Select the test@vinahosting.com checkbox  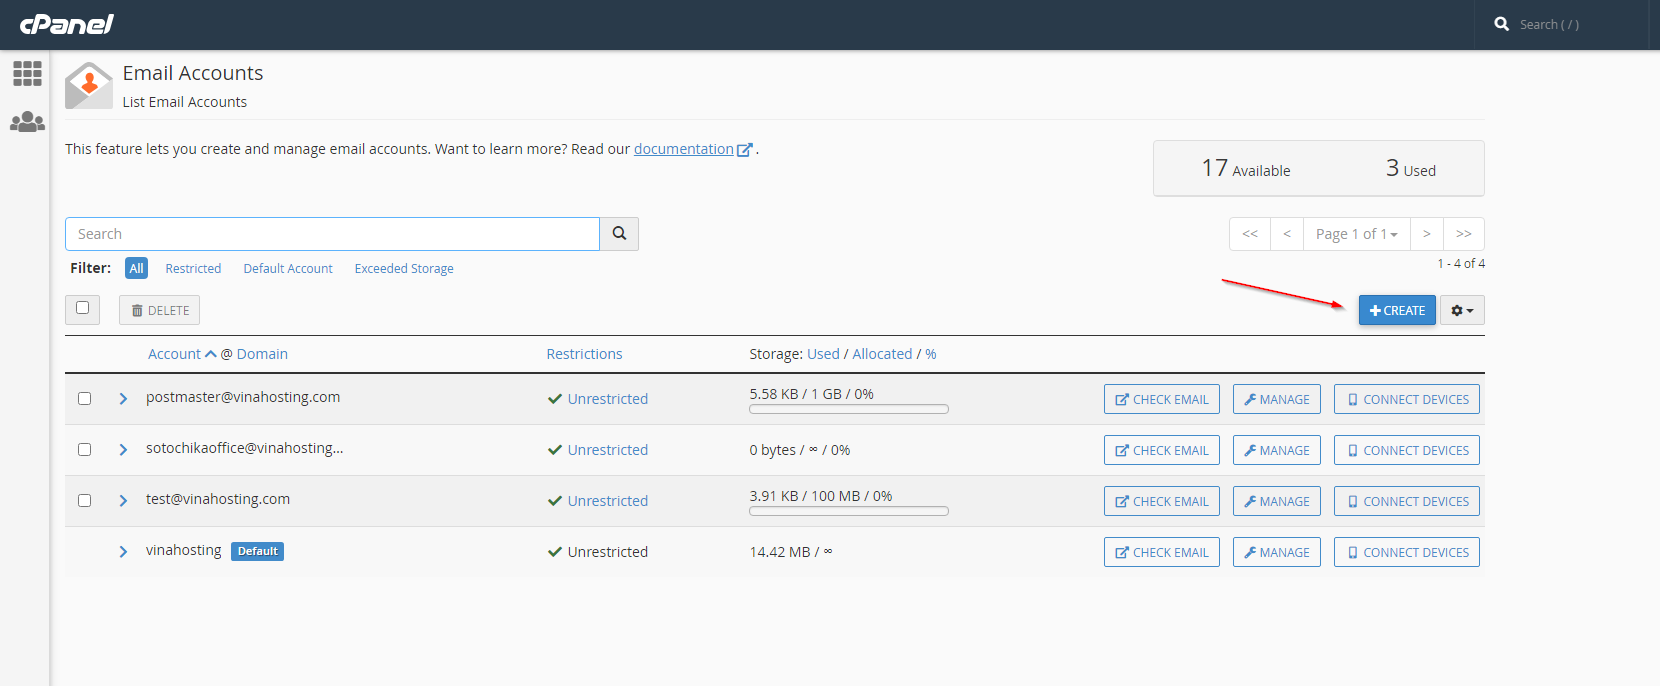(x=85, y=501)
